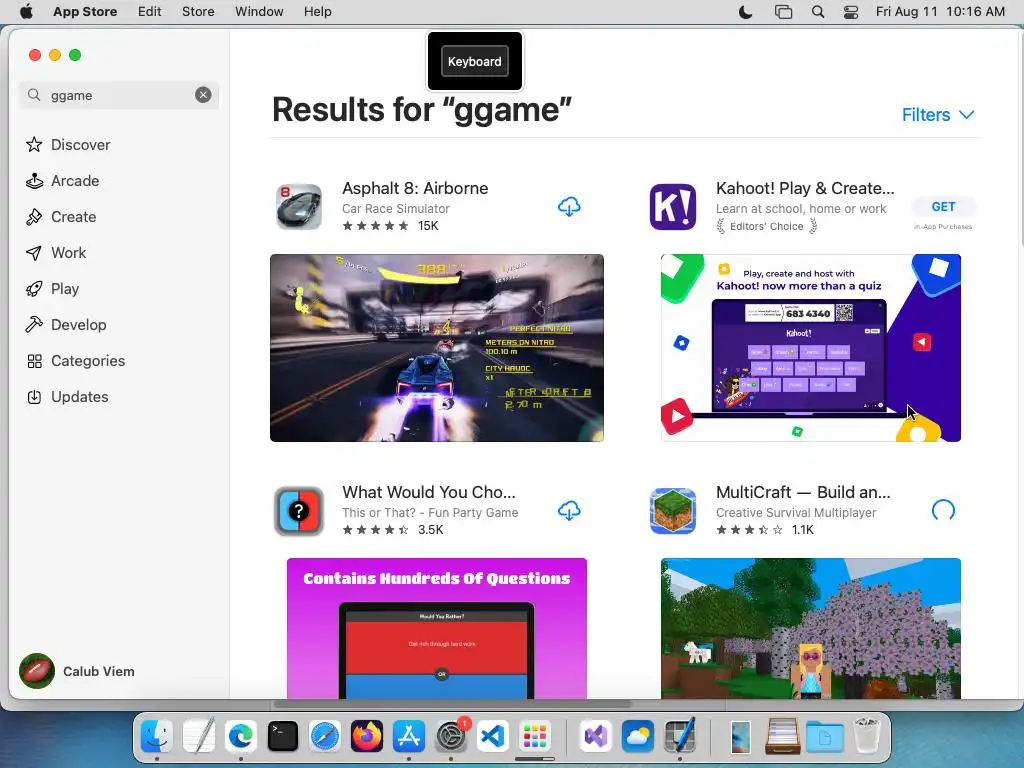Open Control Center in menu bar
This screenshot has width=1024, height=768.
pos(851,12)
